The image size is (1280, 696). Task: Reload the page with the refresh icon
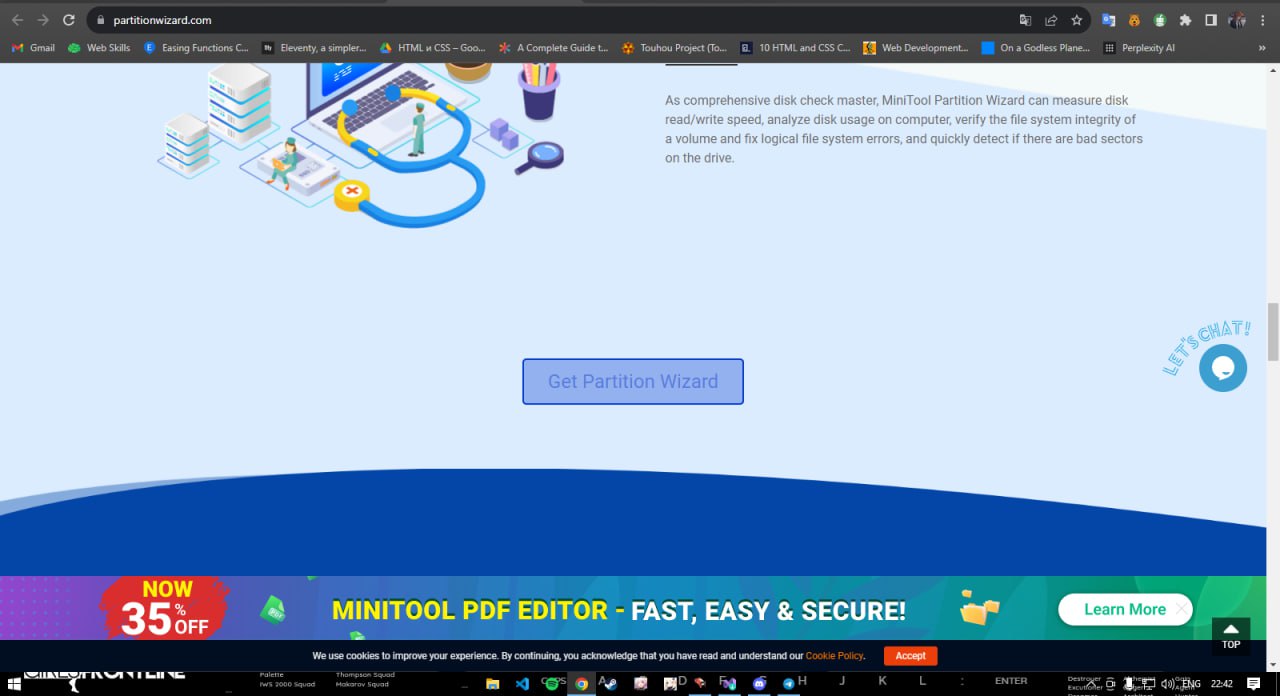pyautogui.click(x=69, y=20)
